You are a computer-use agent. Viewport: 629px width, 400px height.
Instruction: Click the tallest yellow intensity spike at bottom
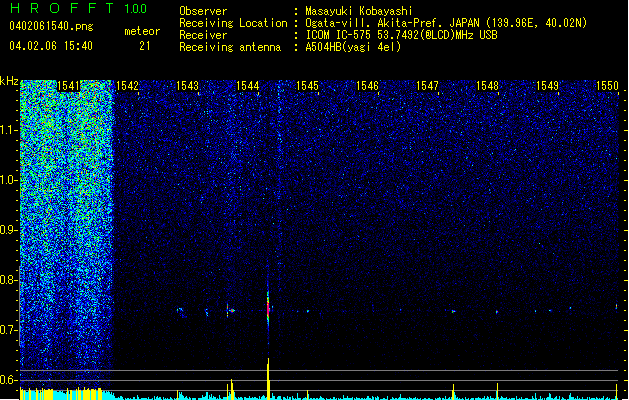point(268,378)
